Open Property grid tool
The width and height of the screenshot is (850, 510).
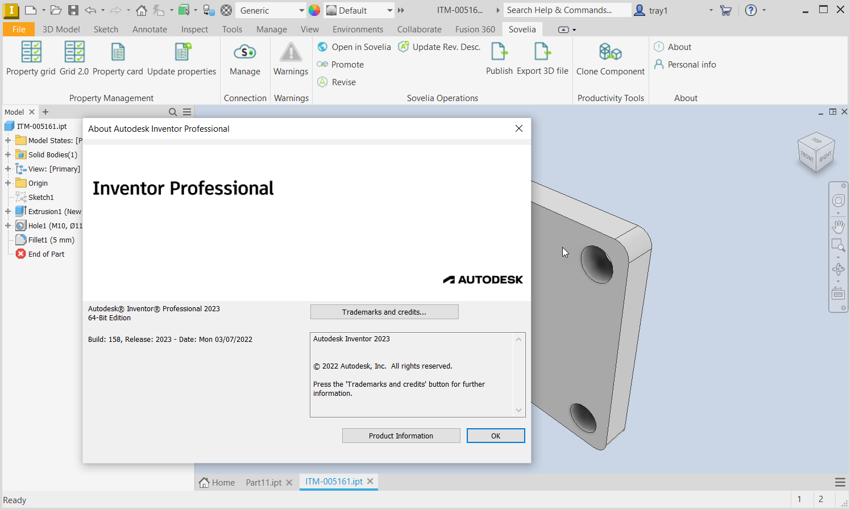coord(31,59)
